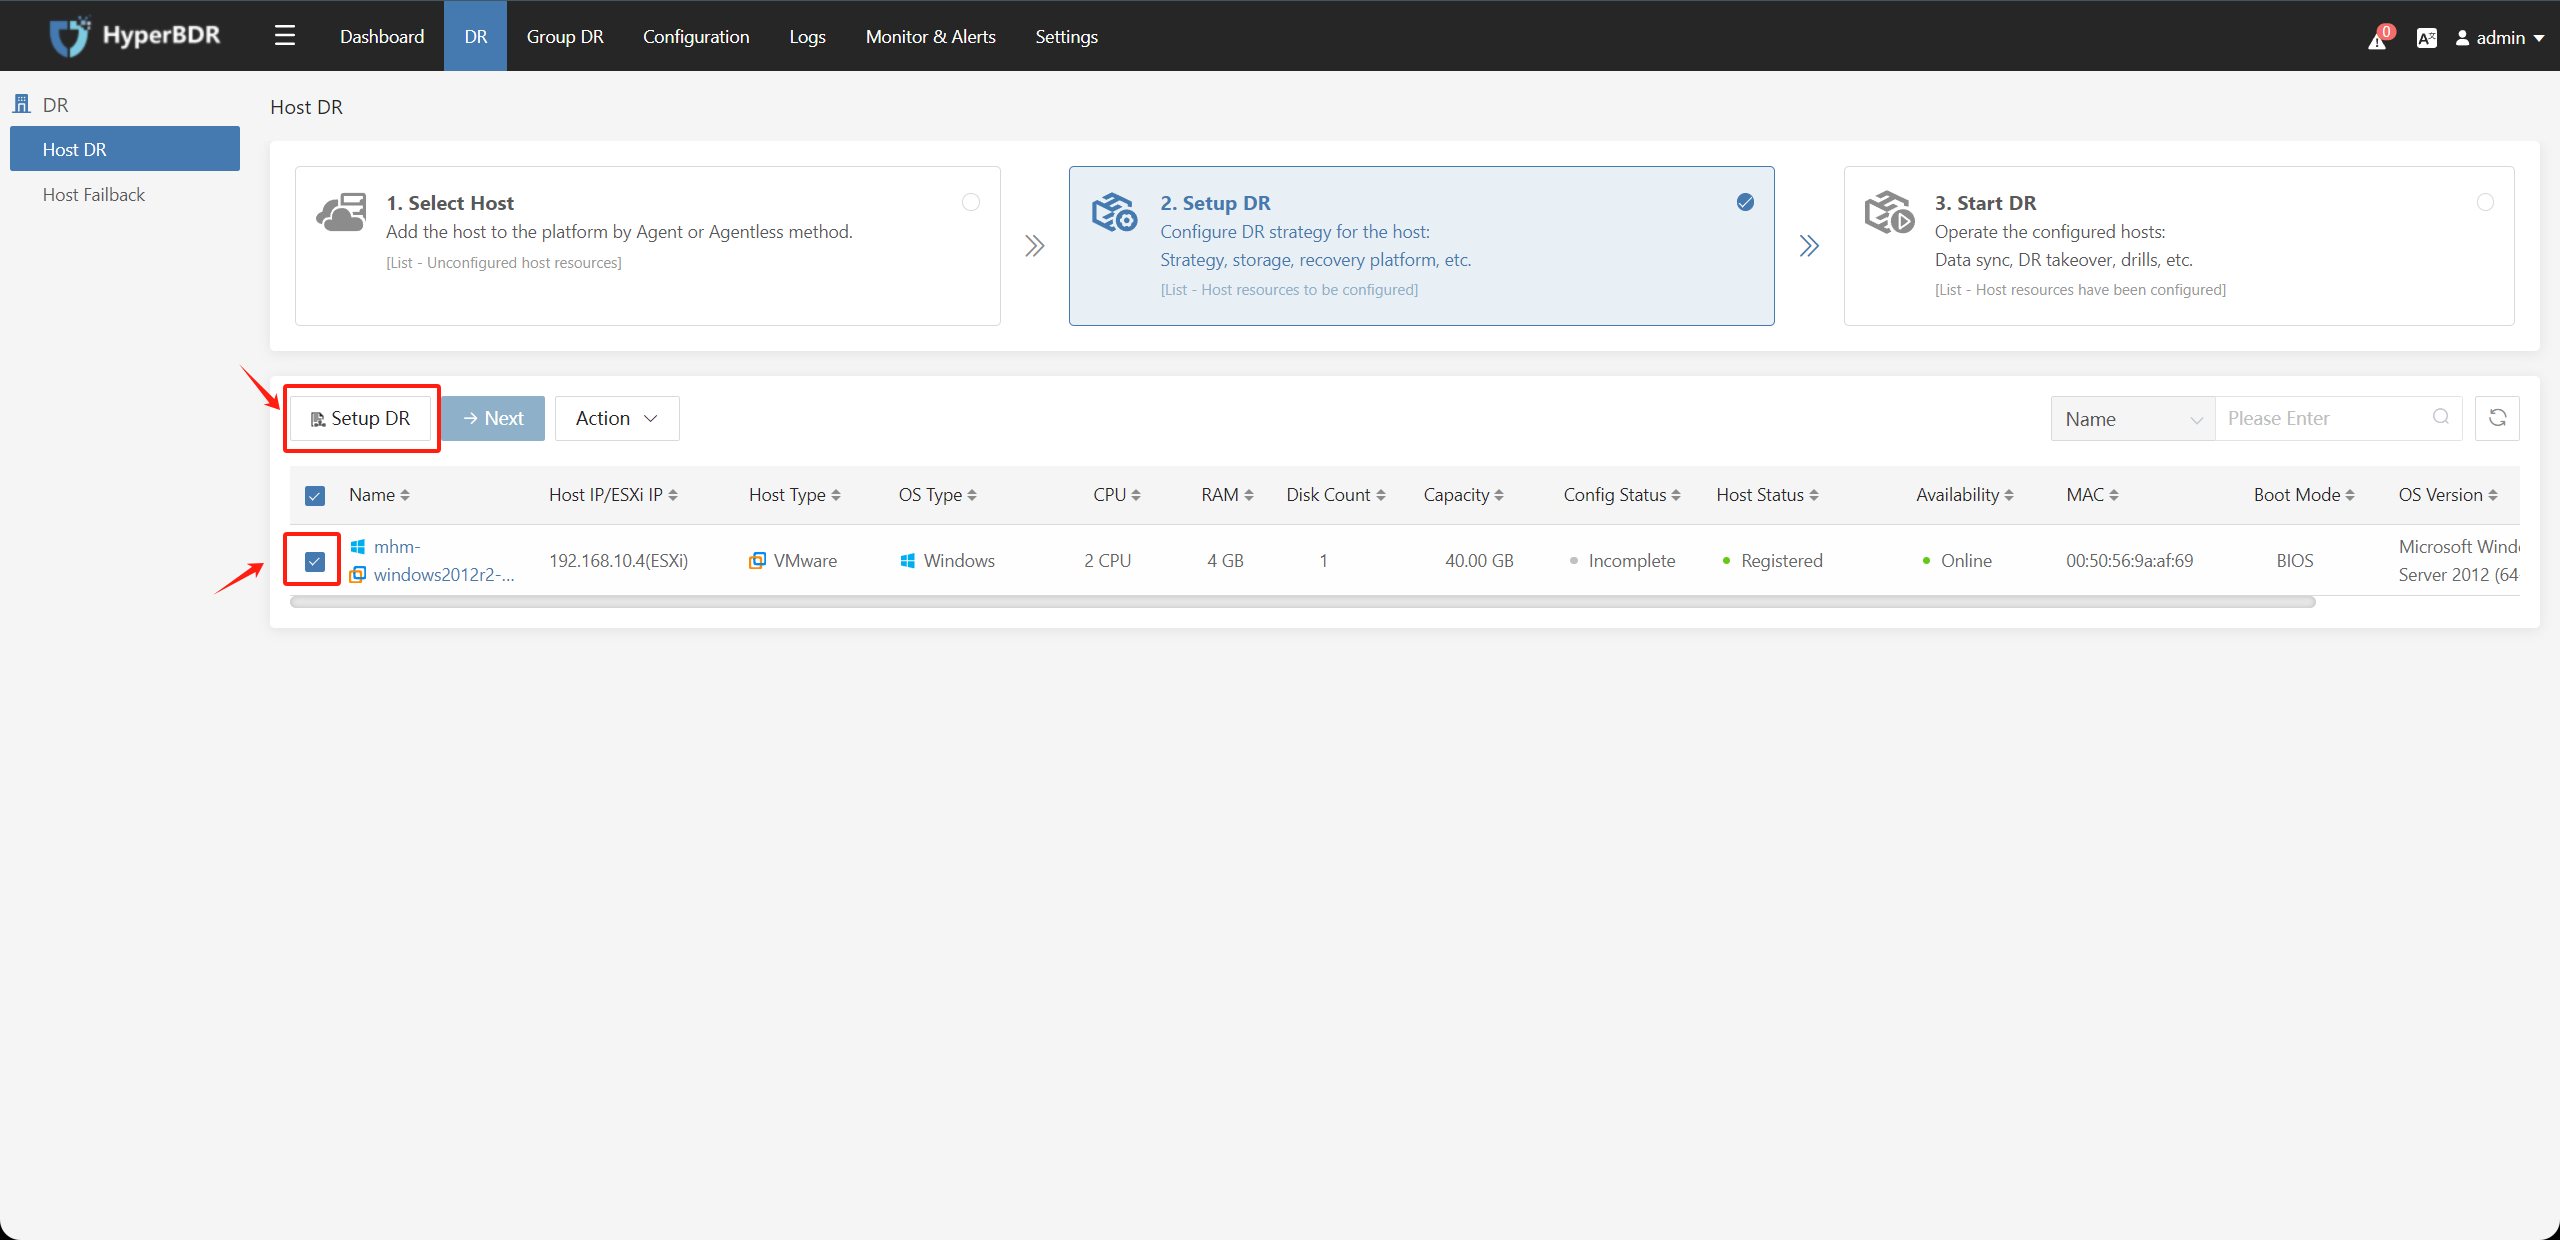The width and height of the screenshot is (2560, 1240).
Task: Click the hamburger menu icon
Action: 284,34
